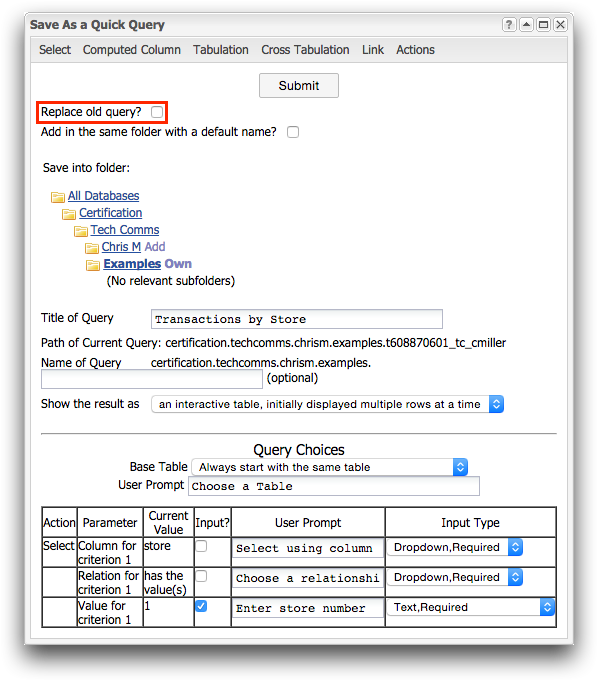Open the Base Table dropdown
Viewport: 598px width, 681px height.
330,467
